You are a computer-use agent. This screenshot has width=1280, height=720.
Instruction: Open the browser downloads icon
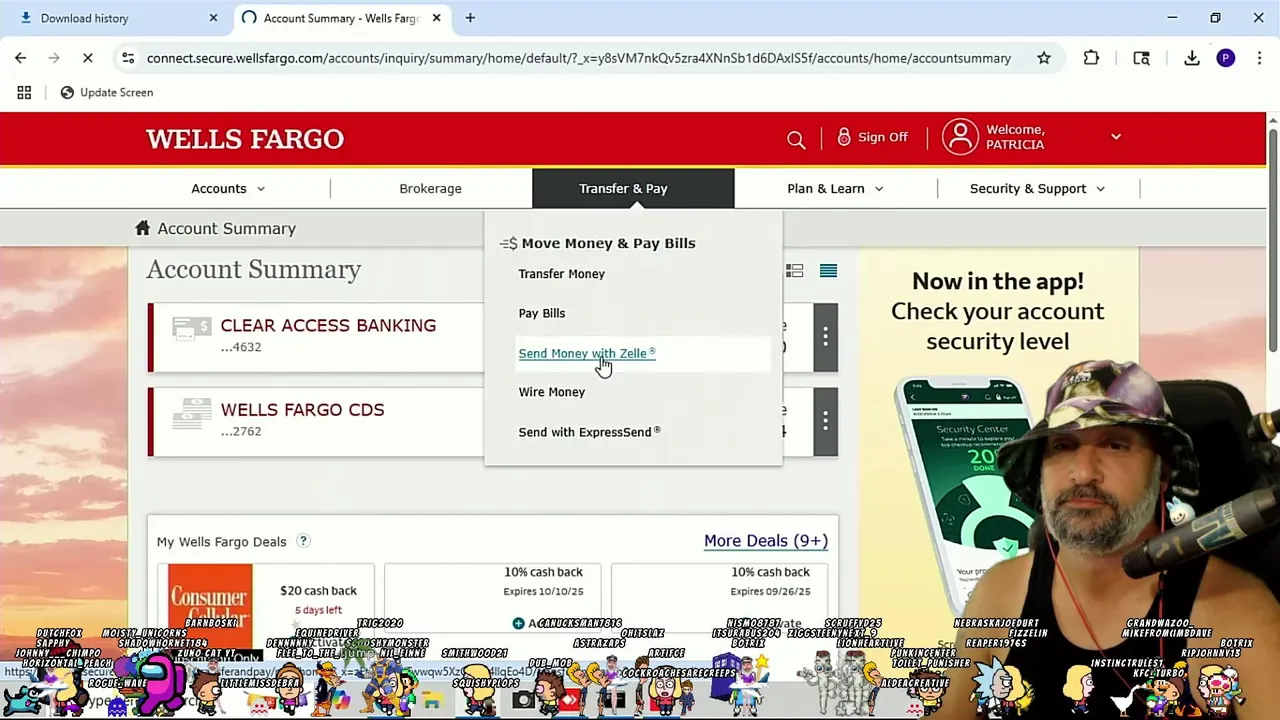point(1192,58)
